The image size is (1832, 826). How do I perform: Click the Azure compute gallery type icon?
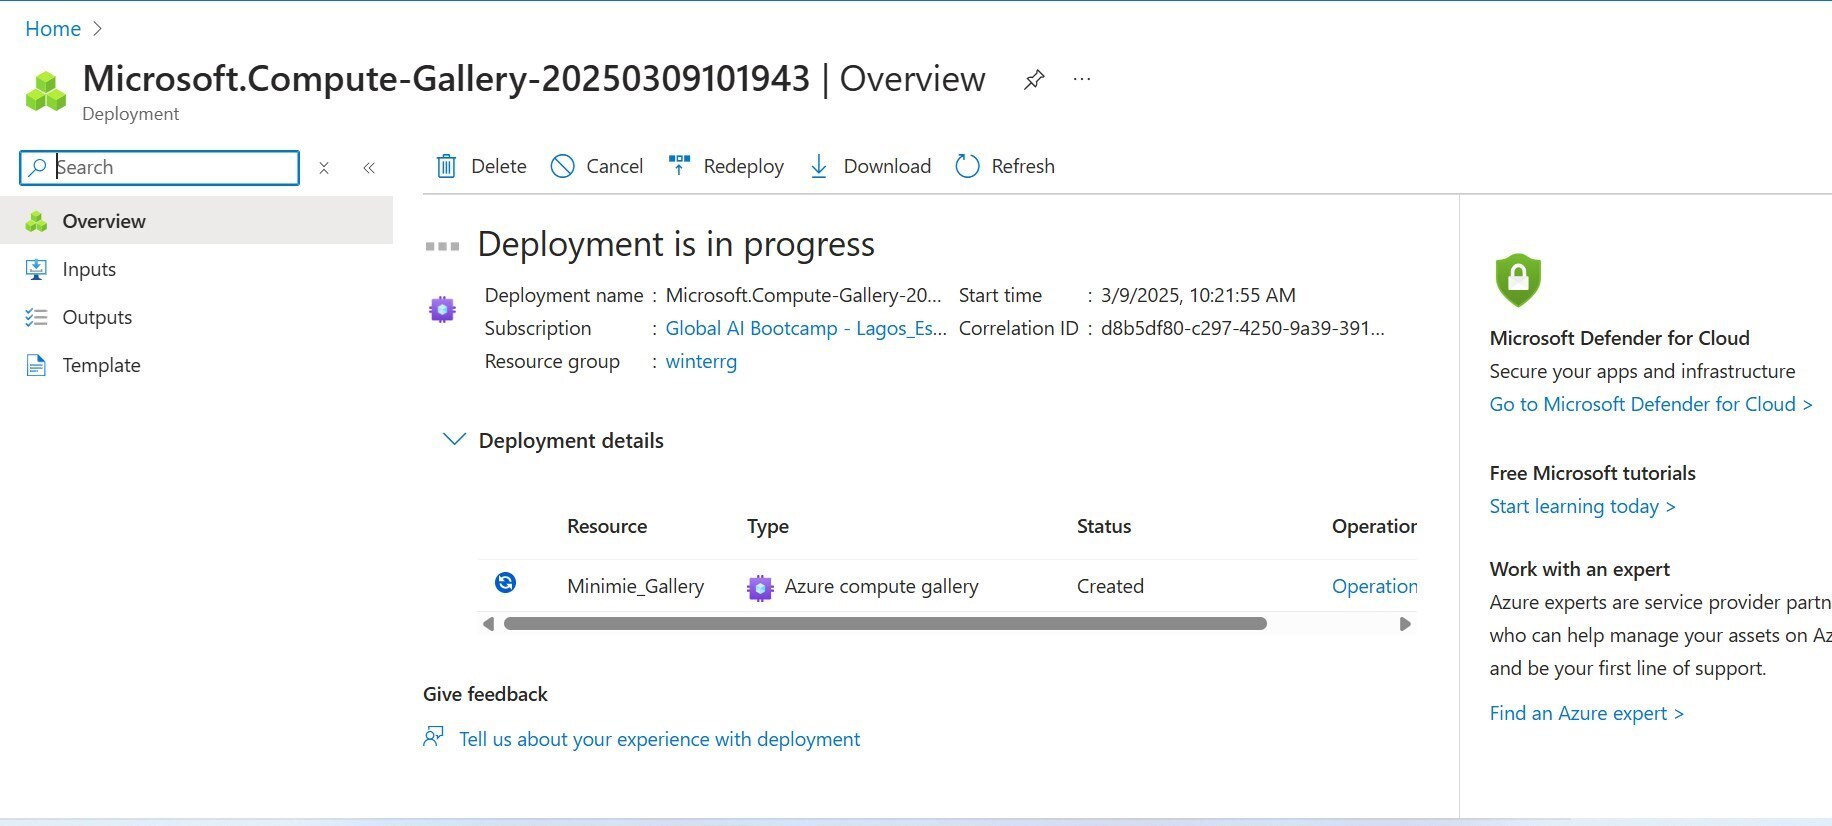(761, 588)
